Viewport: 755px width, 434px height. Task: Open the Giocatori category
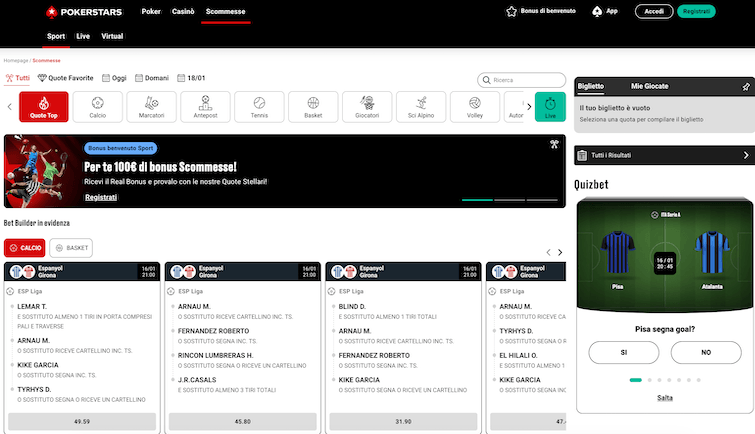(x=367, y=107)
